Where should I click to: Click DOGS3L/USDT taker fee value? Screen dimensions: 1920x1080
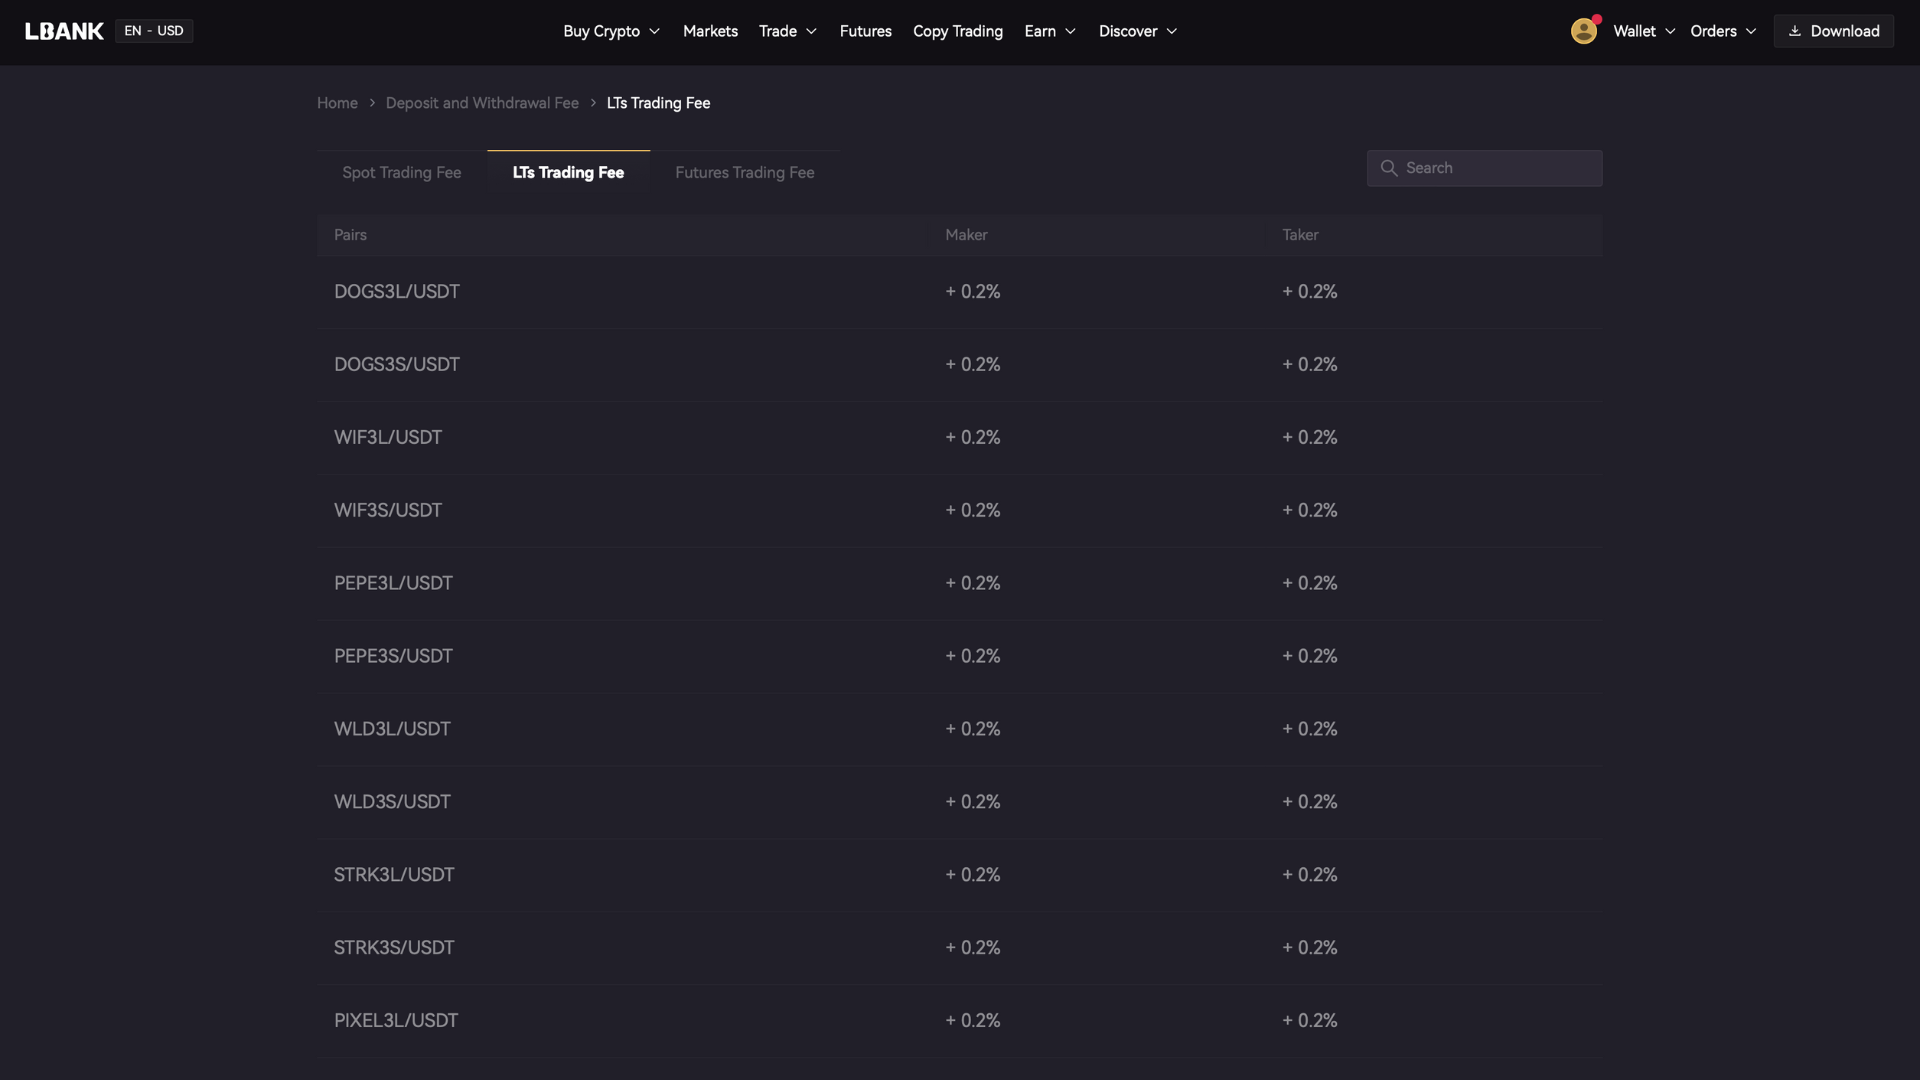point(1310,292)
